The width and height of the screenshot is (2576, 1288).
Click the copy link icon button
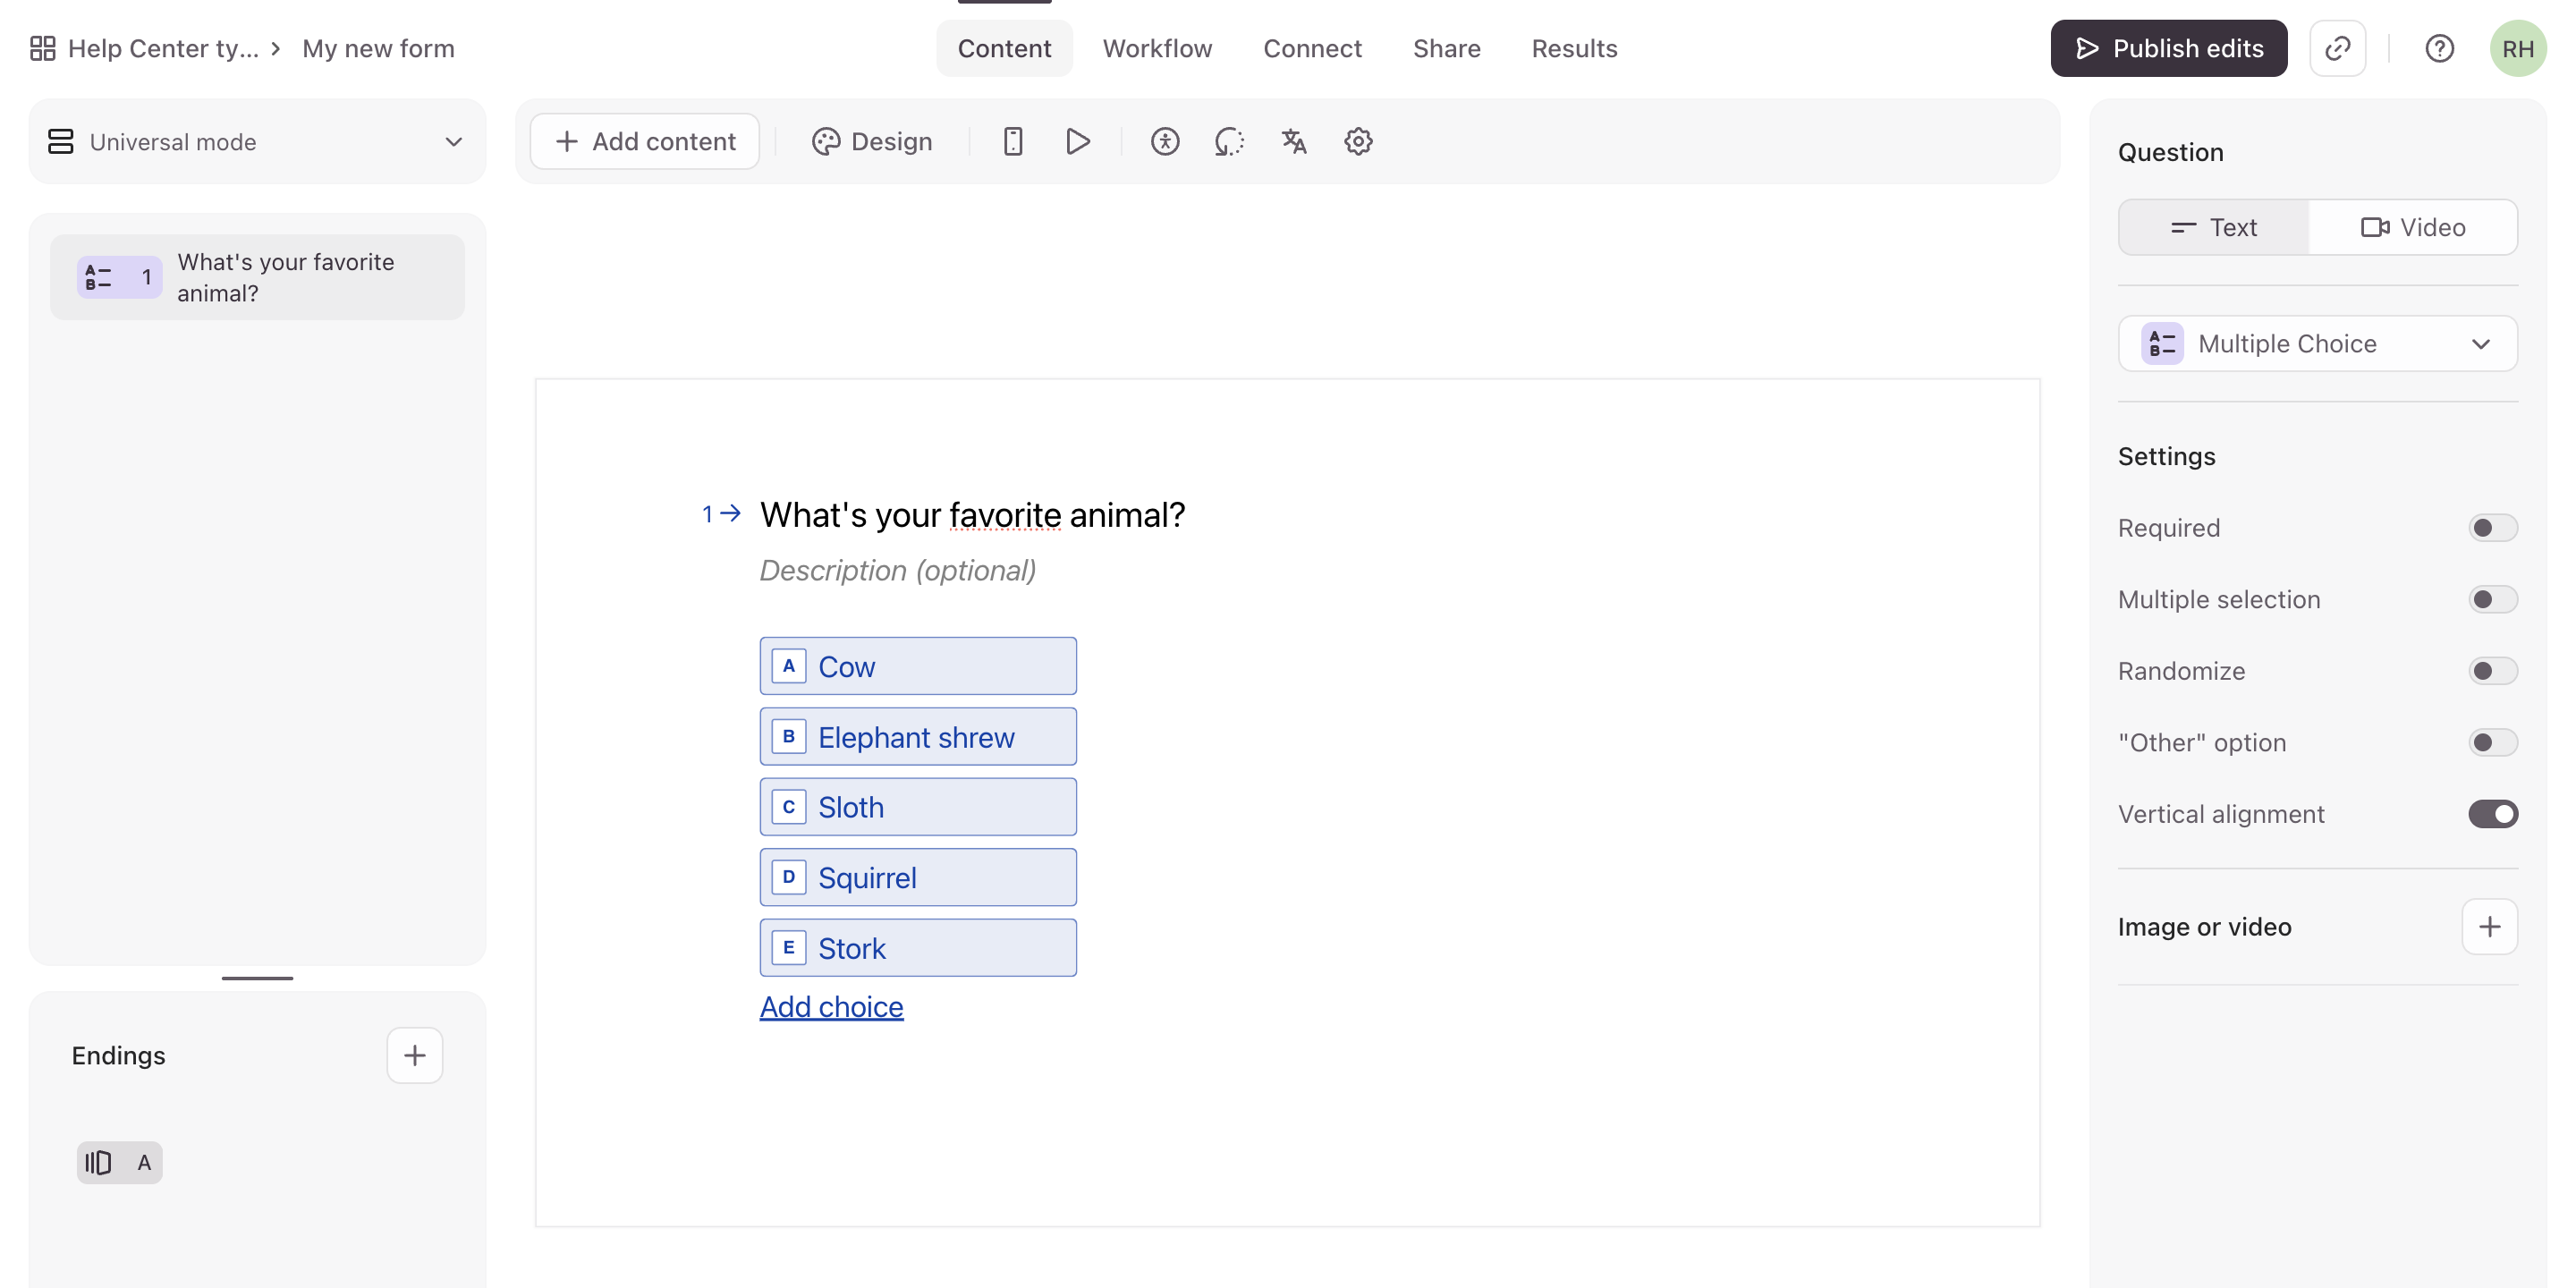tap(2337, 48)
